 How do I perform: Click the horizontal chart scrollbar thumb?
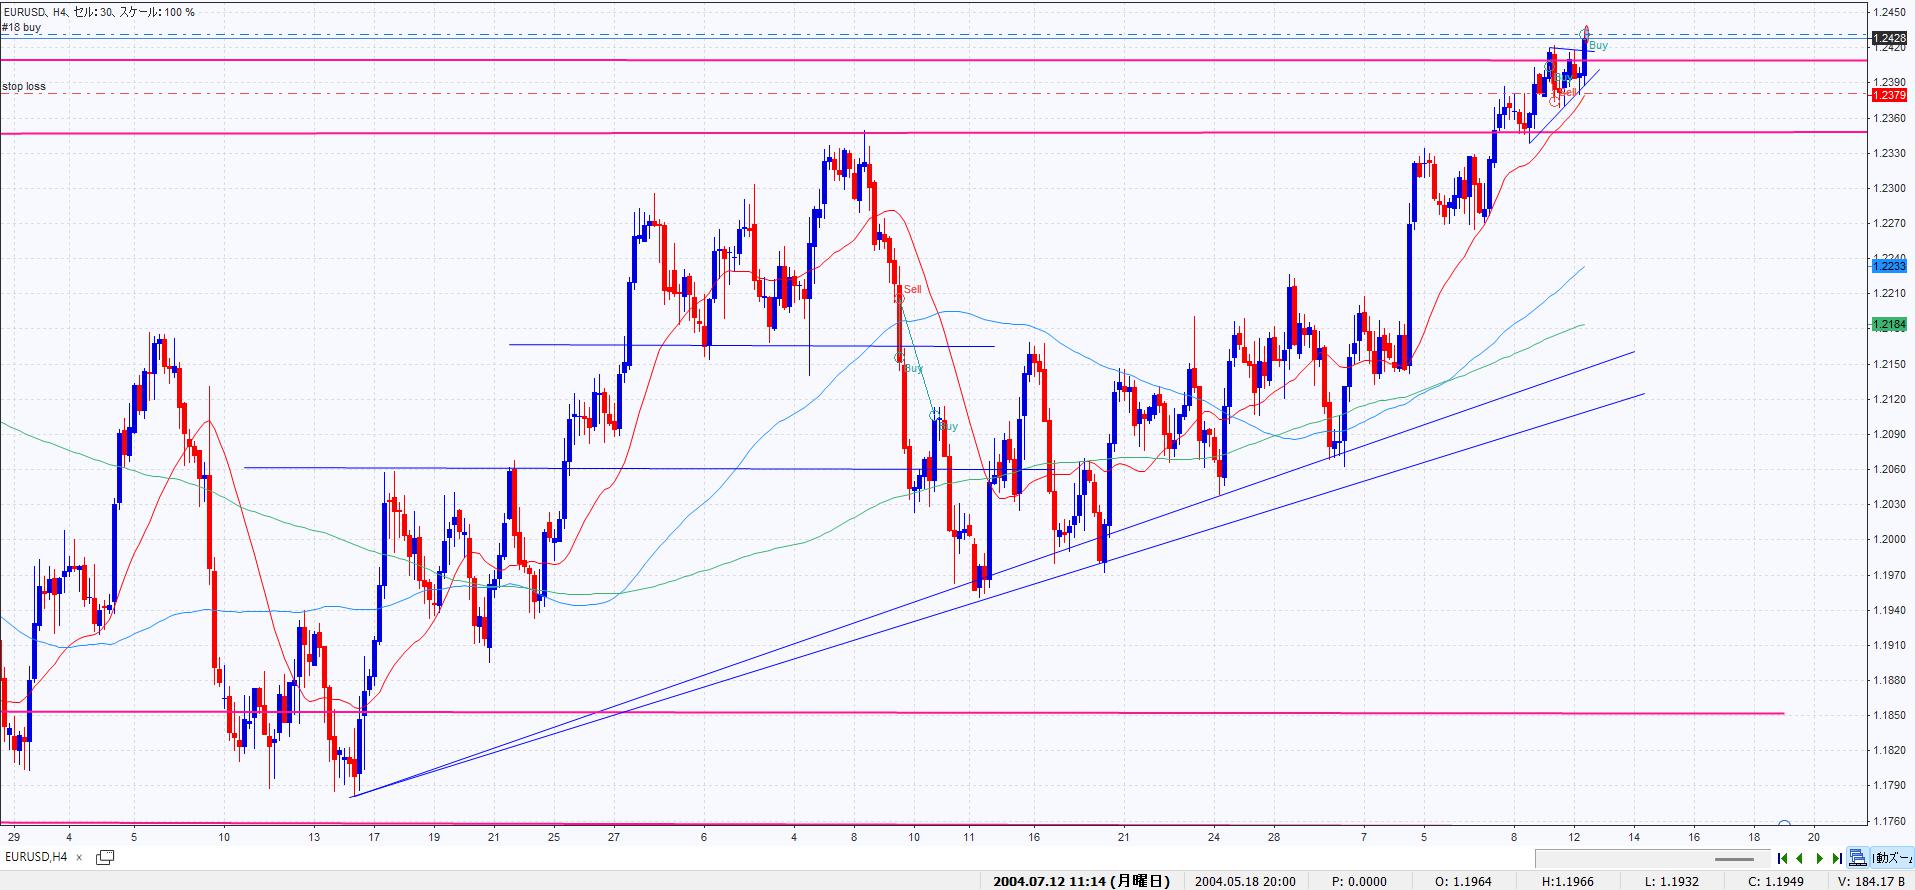click(x=1734, y=859)
